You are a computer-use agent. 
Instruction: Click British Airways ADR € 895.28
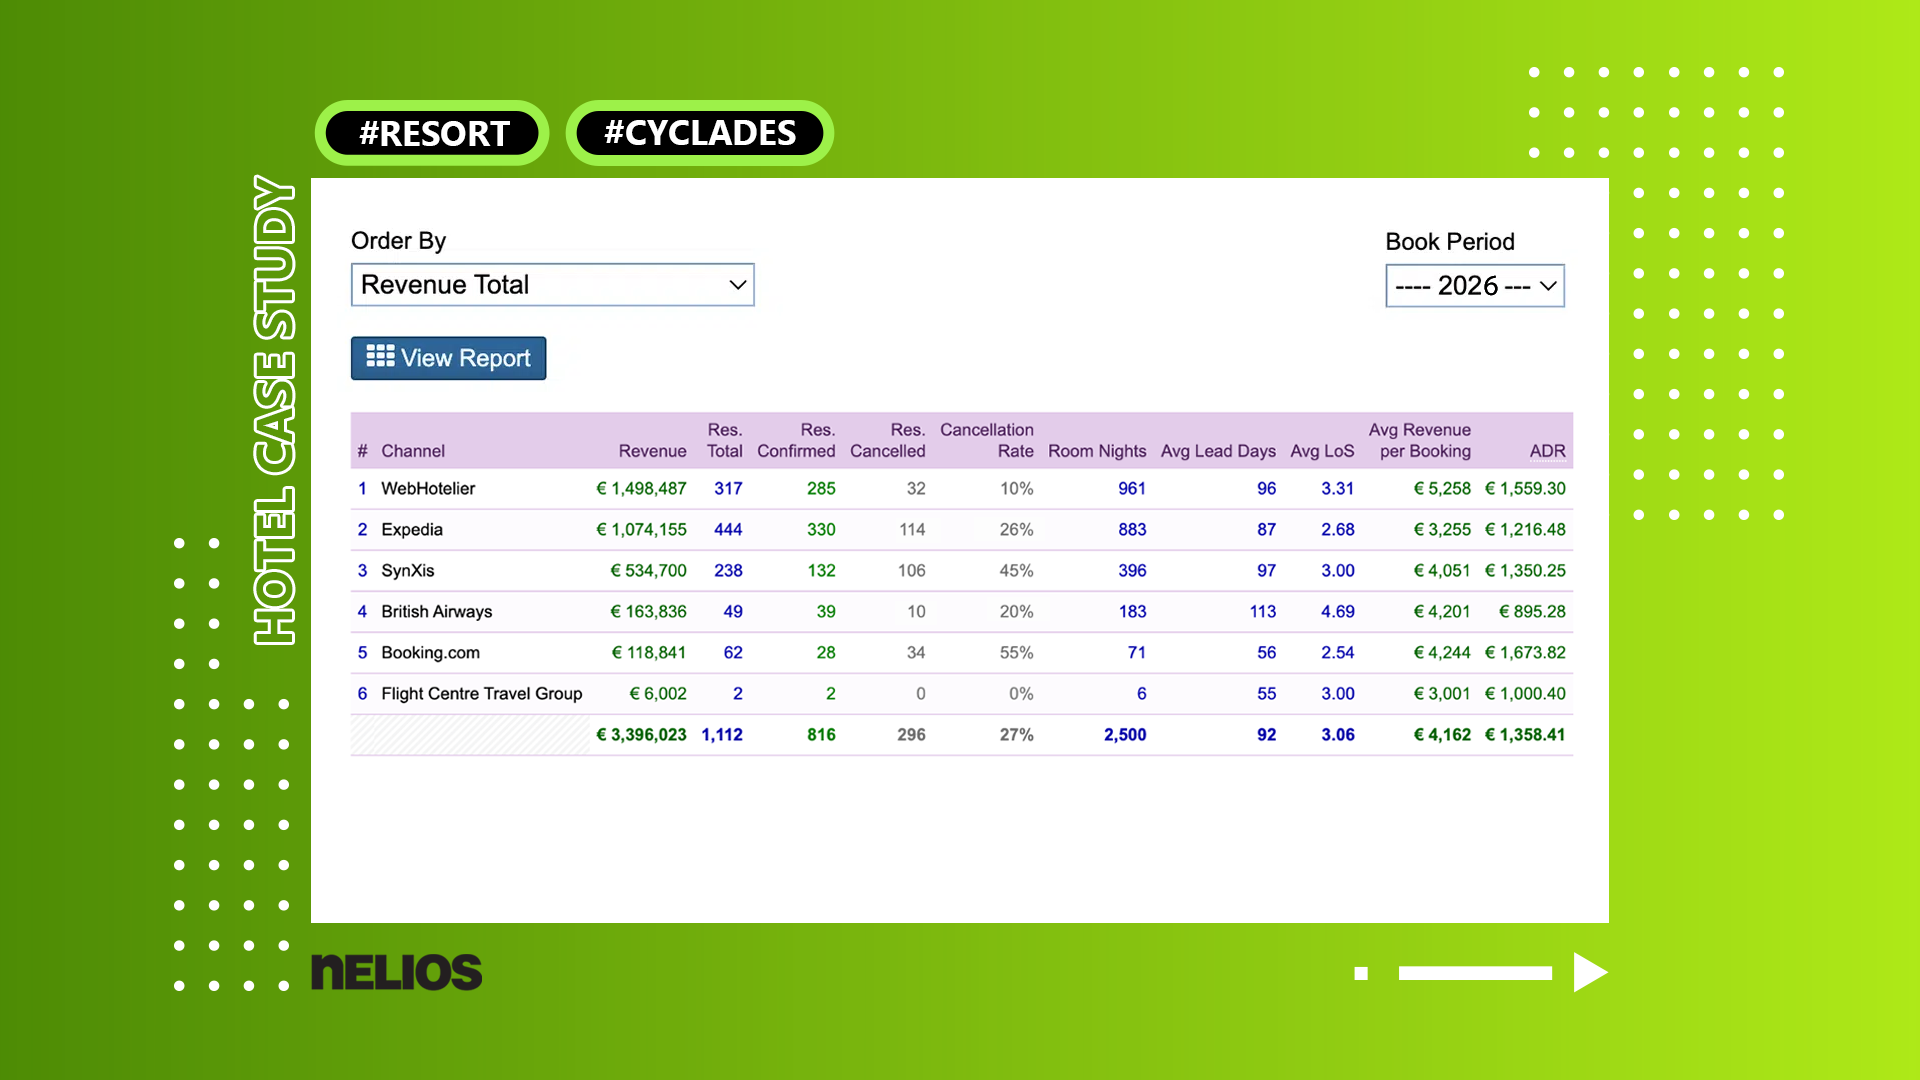[x=1532, y=612]
